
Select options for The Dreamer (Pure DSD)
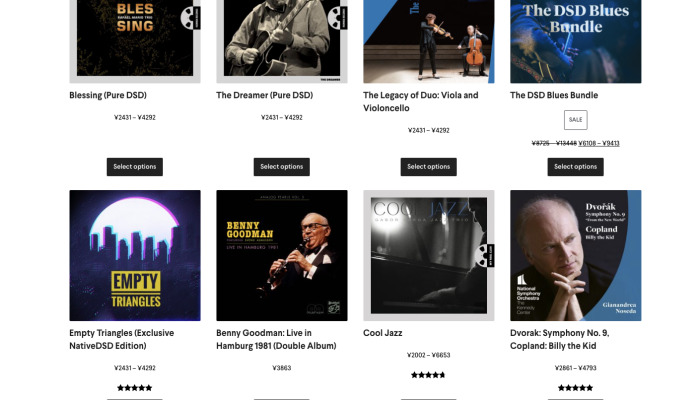[282, 167]
